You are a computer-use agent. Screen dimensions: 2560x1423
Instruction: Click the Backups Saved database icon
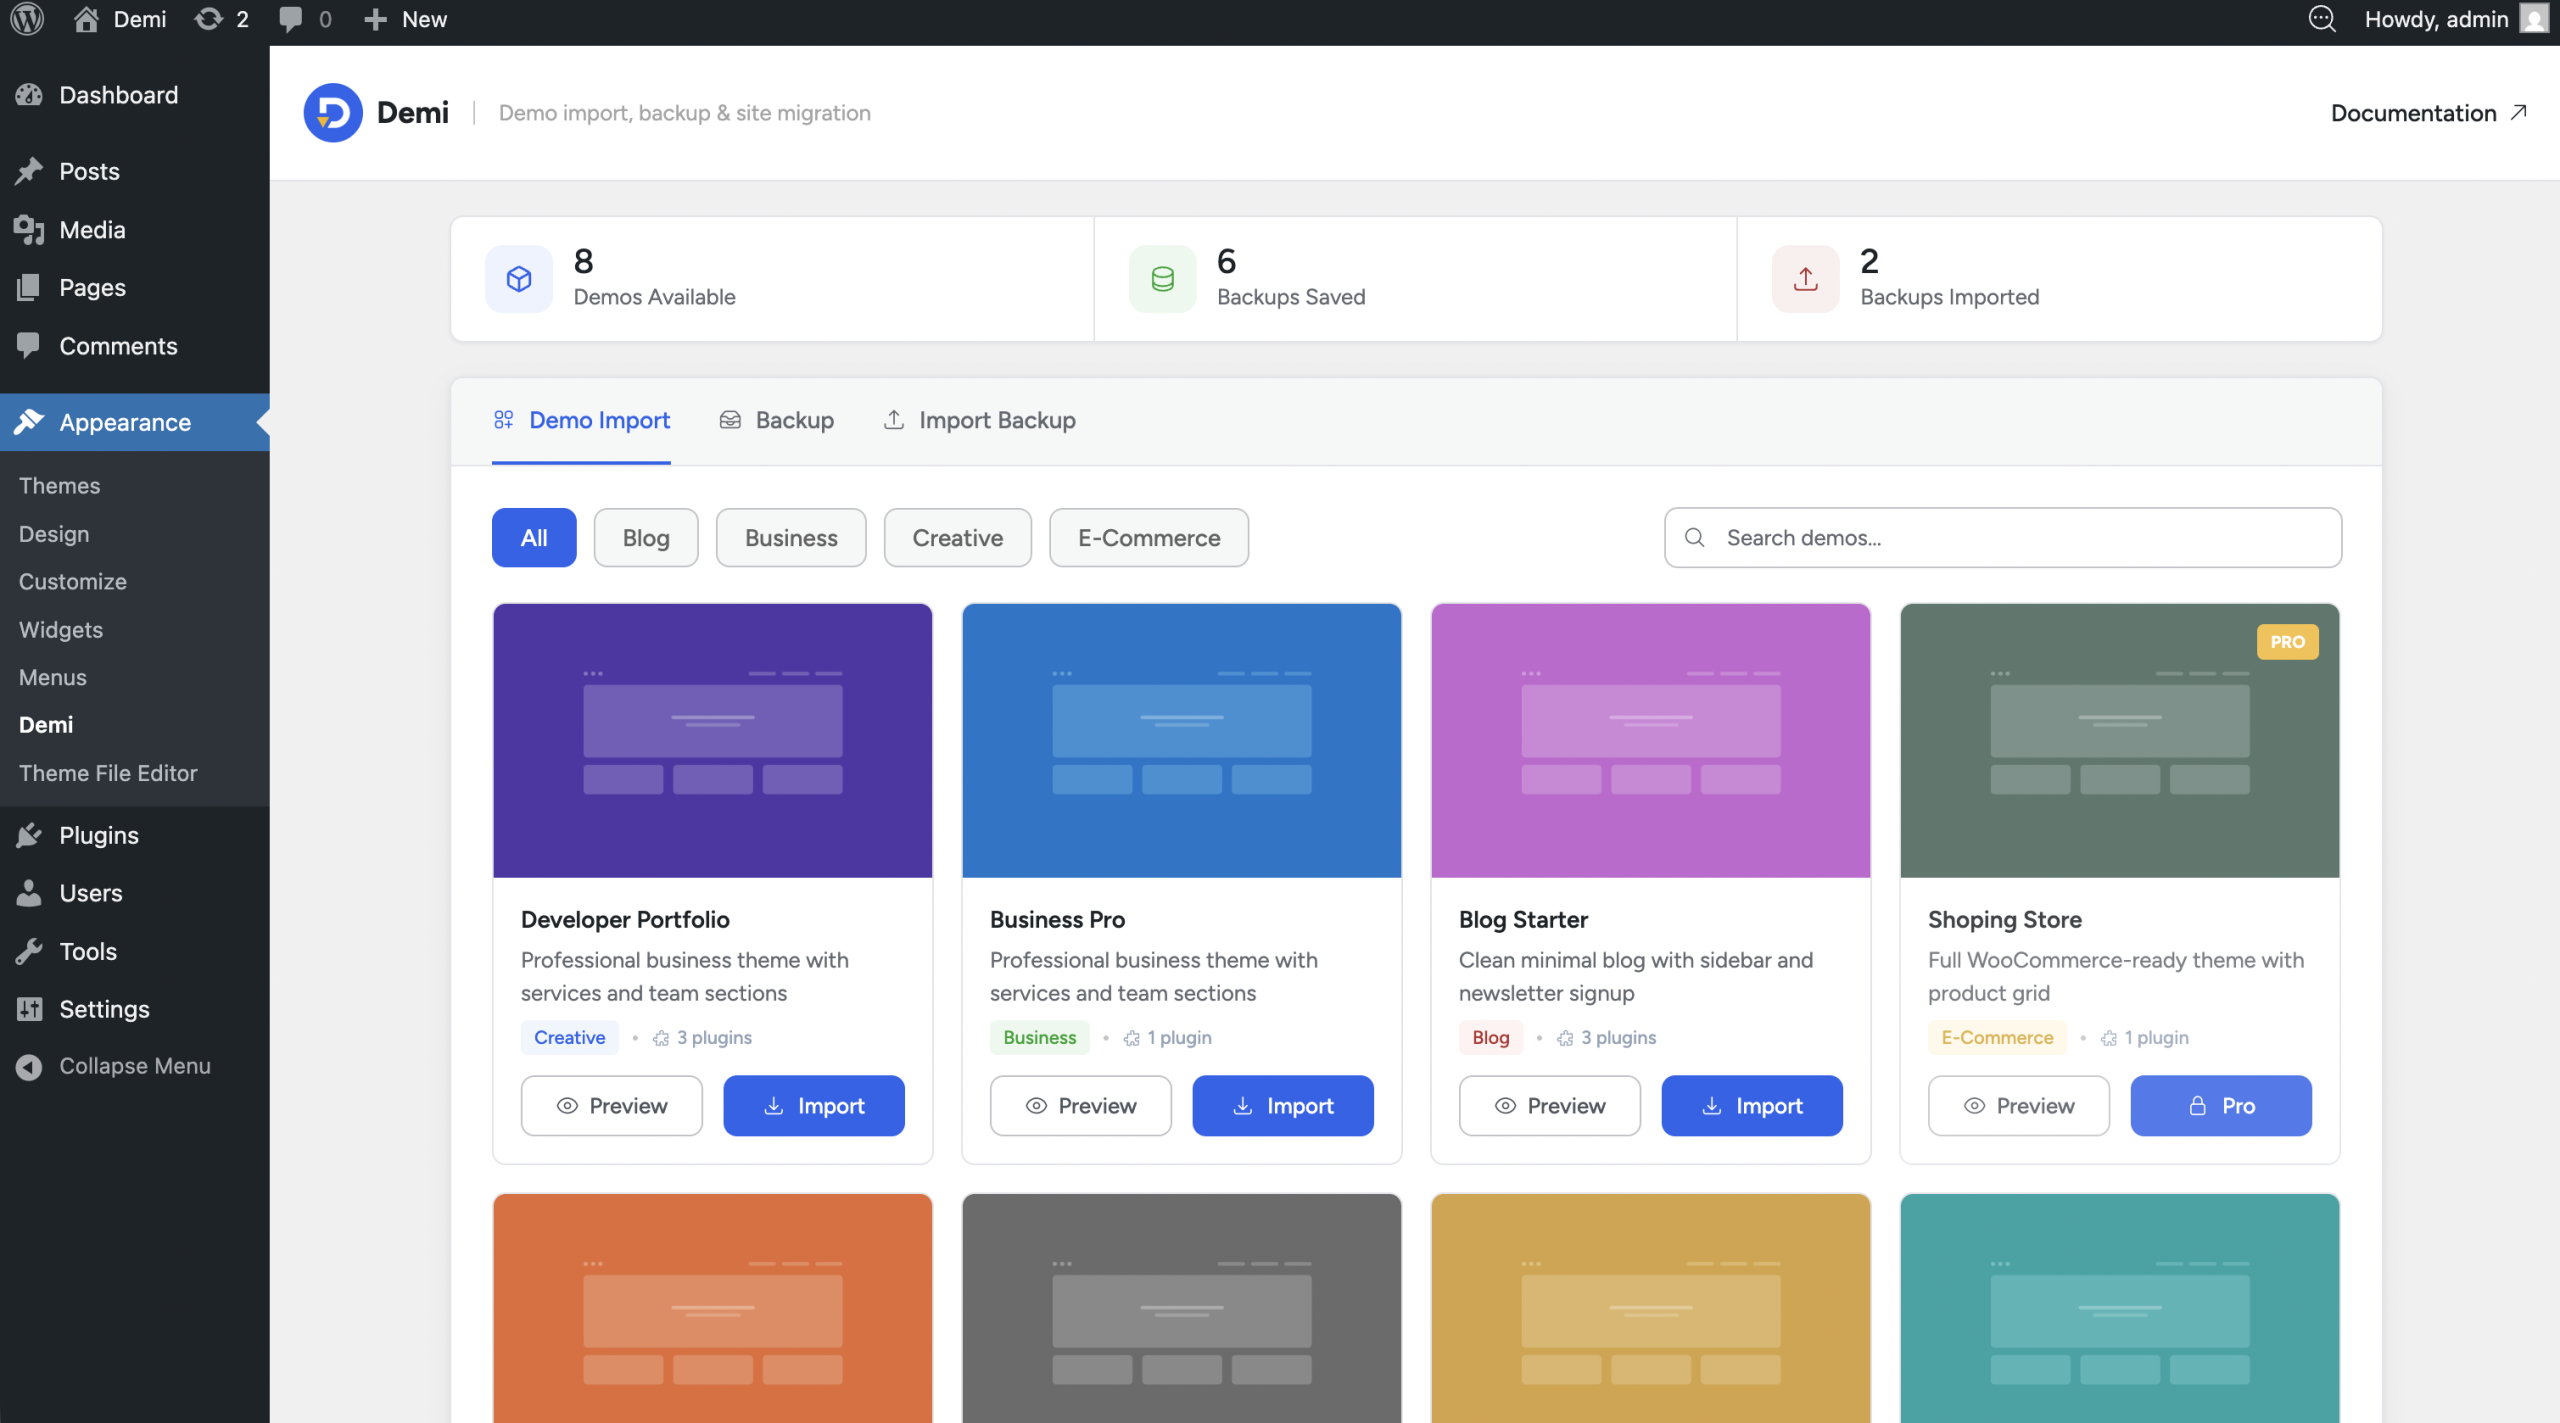tap(1162, 279)
